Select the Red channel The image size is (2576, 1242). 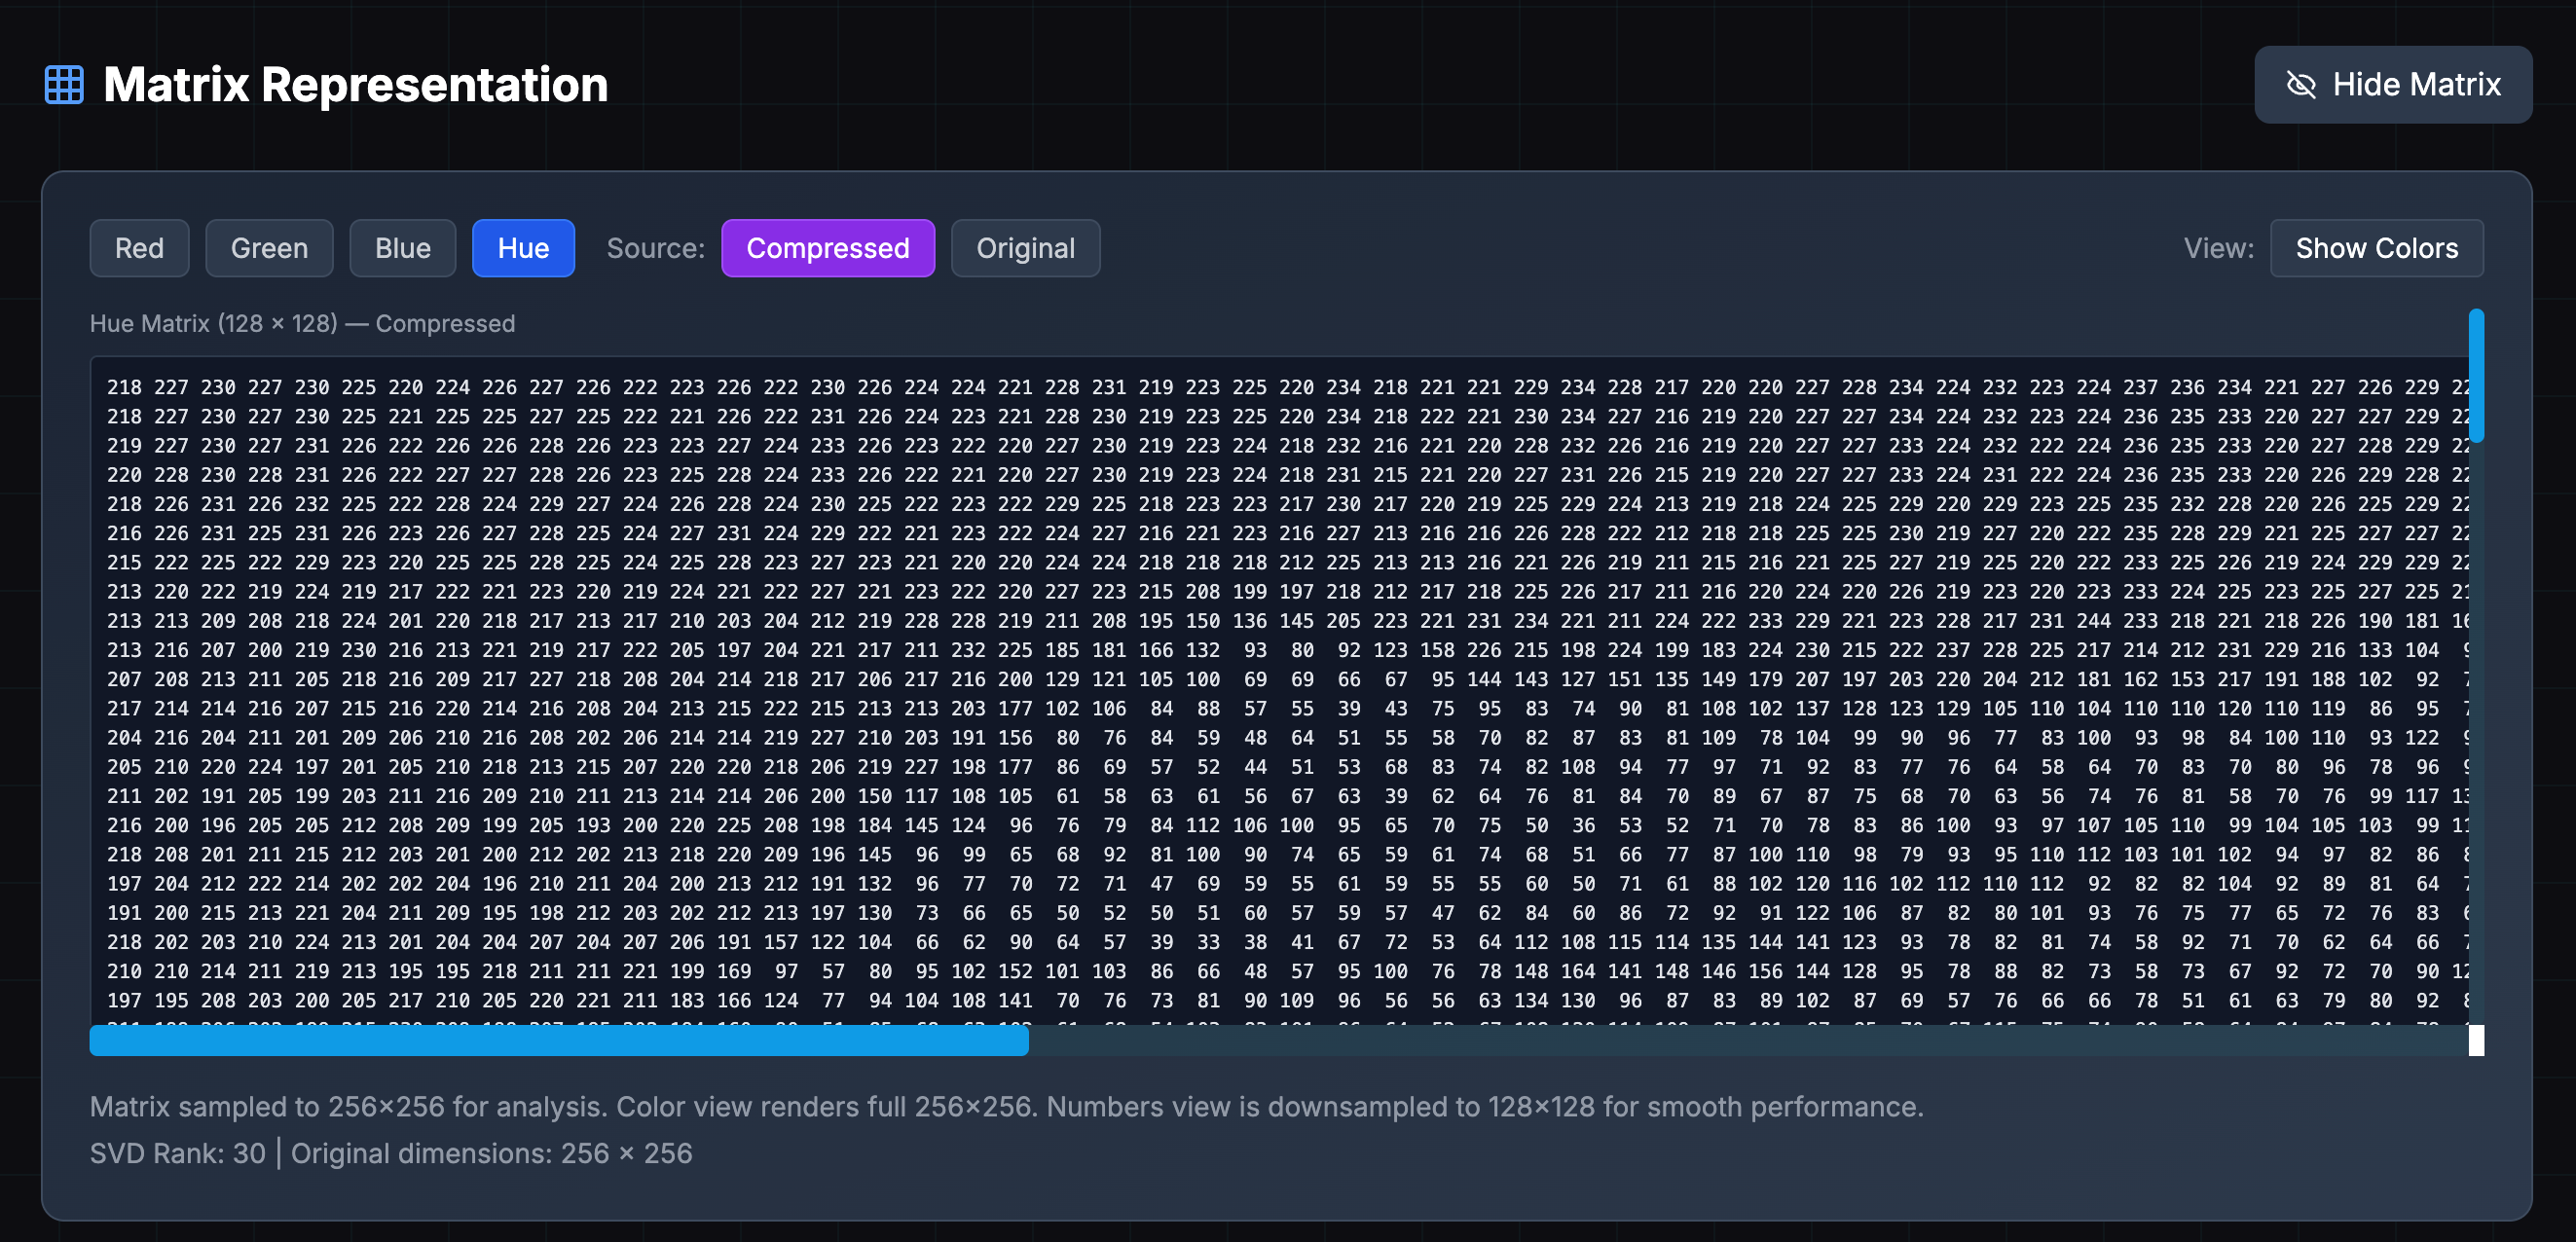[x=139, y=248]
